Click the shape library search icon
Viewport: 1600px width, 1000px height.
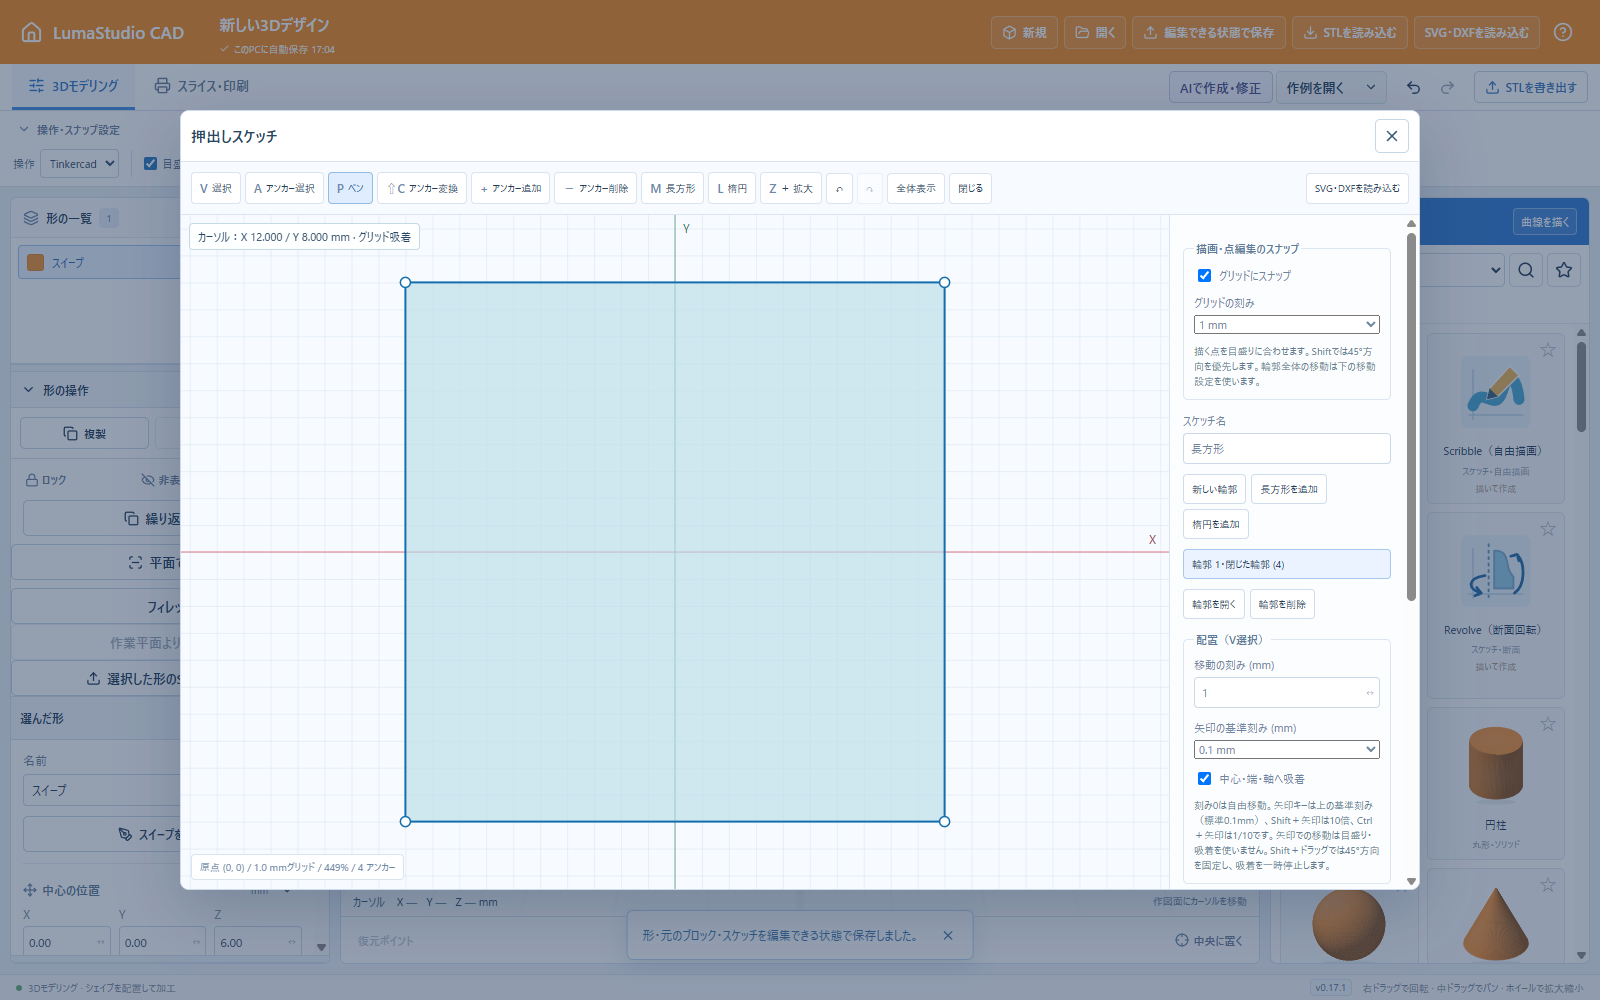coord(1526,270)
